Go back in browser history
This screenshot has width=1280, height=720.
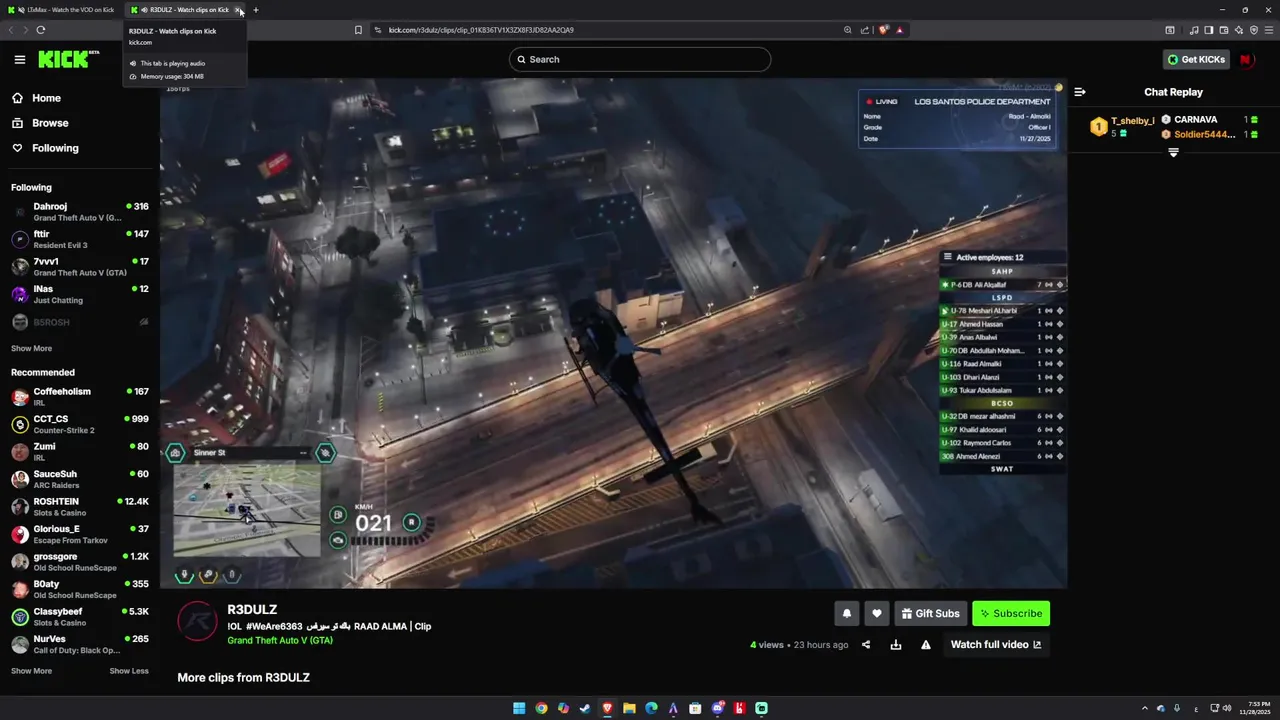pyautogui.click(x=11, y=30)
